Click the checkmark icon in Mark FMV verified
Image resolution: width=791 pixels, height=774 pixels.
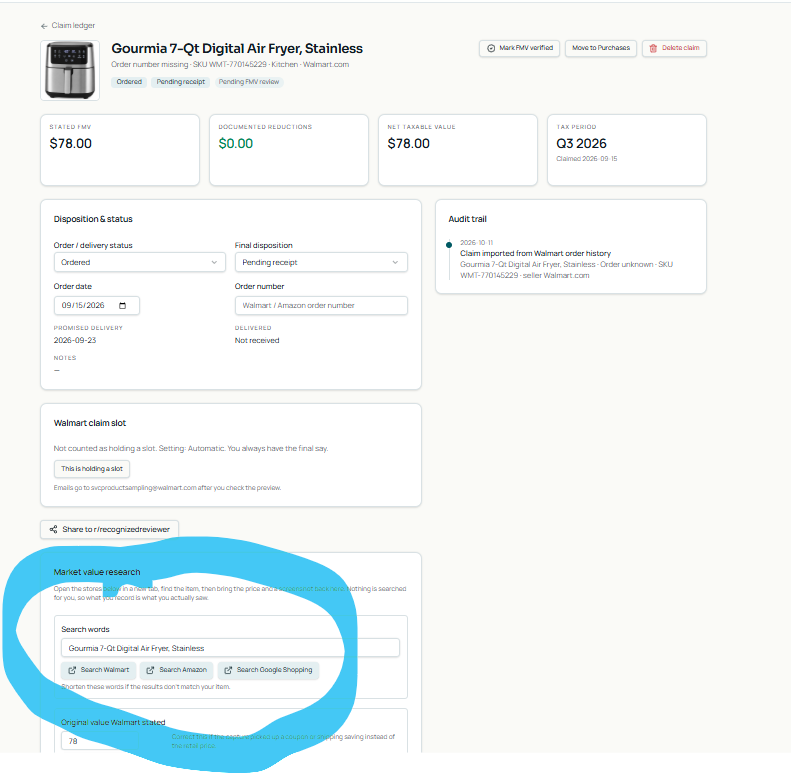click(491, 48)
